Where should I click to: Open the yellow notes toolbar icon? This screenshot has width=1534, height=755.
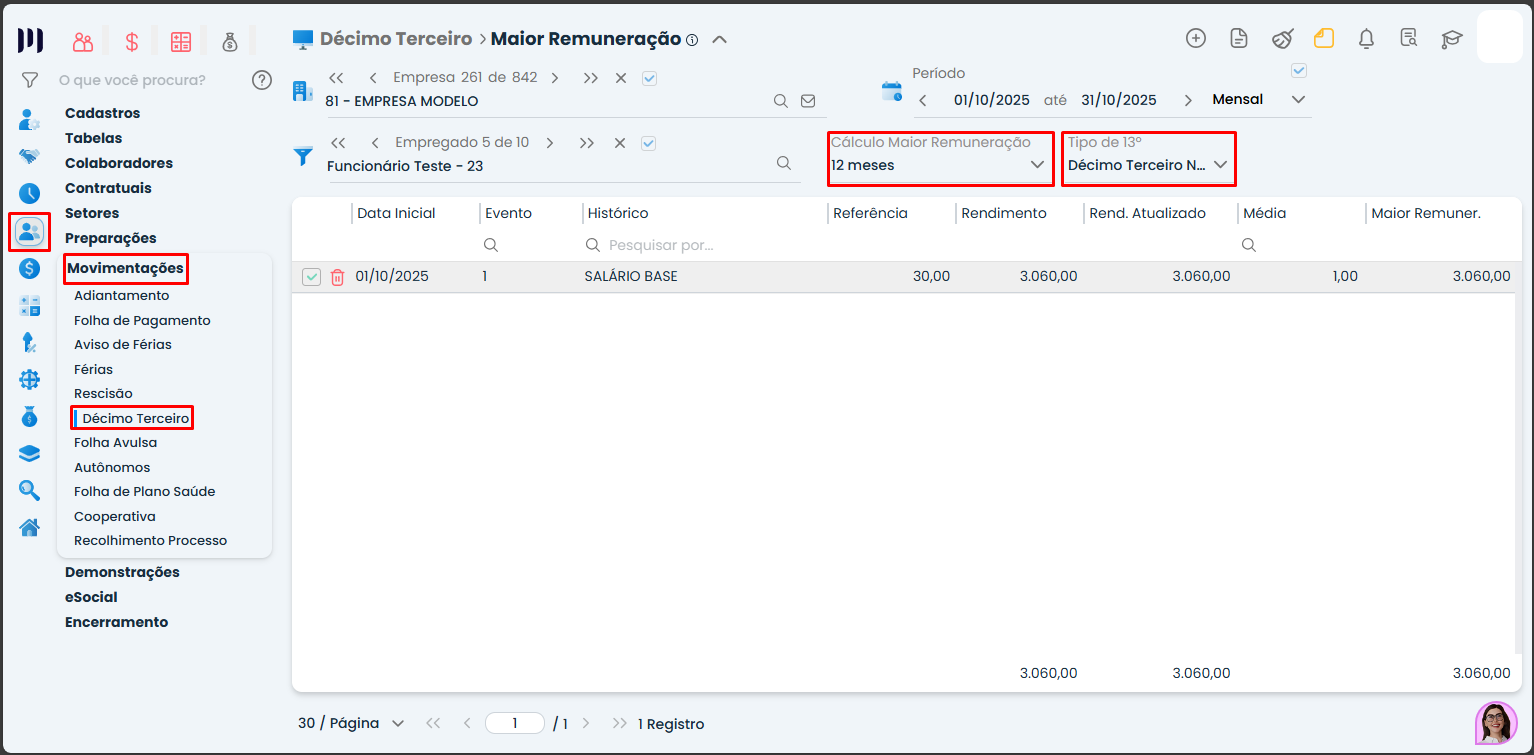[1324, 38]
